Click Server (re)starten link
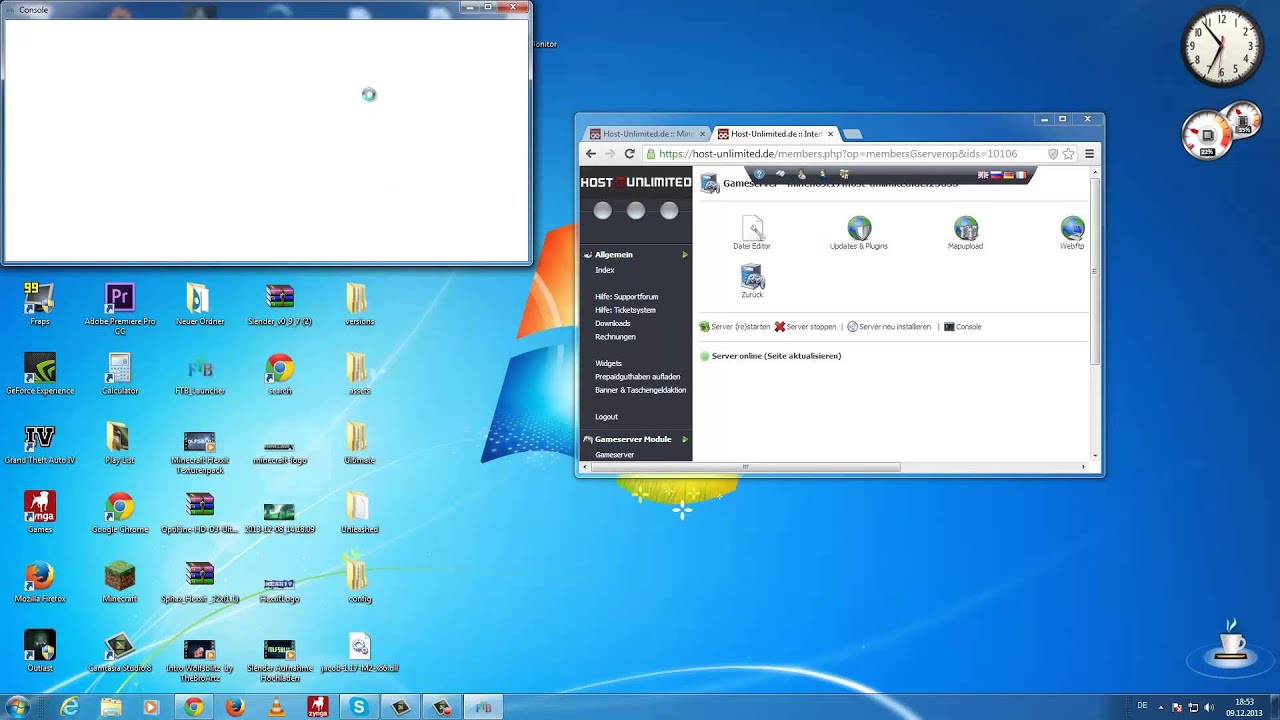Screen dimensions: 1280x720 coord(735,327)
